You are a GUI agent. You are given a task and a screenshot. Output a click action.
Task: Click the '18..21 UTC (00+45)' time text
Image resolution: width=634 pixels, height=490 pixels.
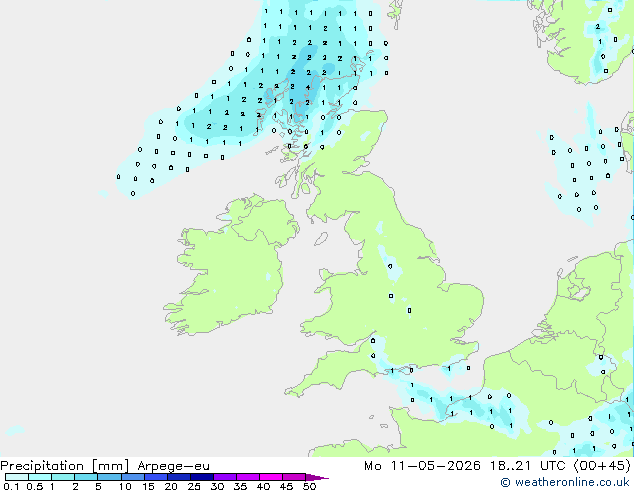560,466
